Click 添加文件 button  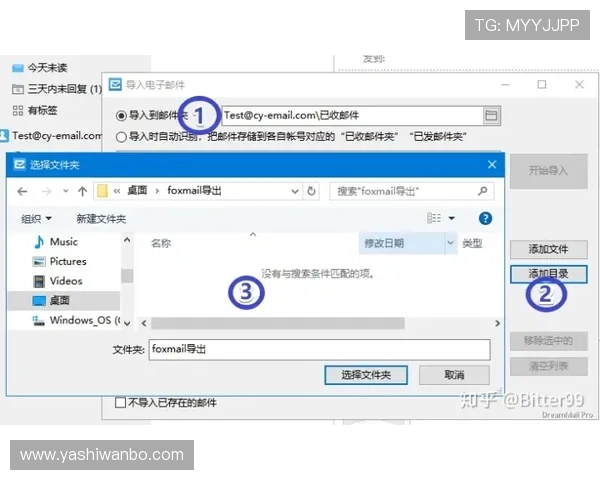548,249
